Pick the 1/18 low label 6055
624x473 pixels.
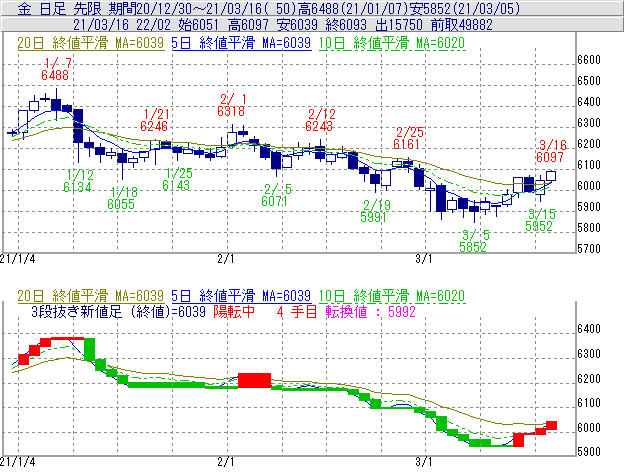point(121,204)
